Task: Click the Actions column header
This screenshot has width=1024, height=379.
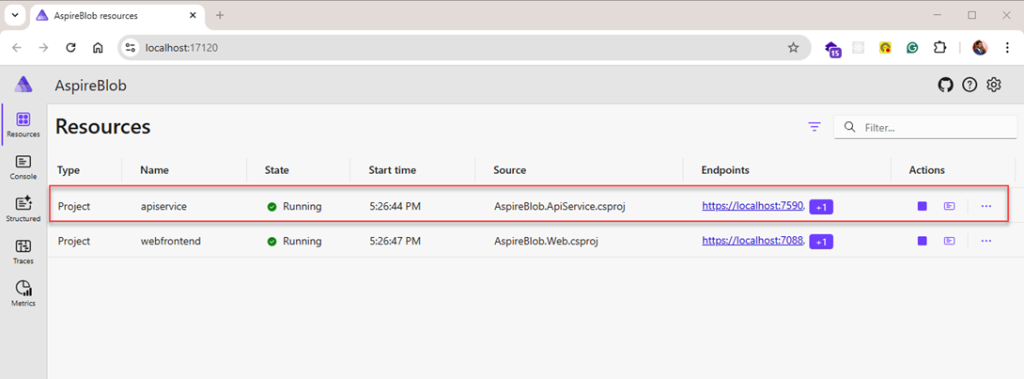Action: pos(927,170)
